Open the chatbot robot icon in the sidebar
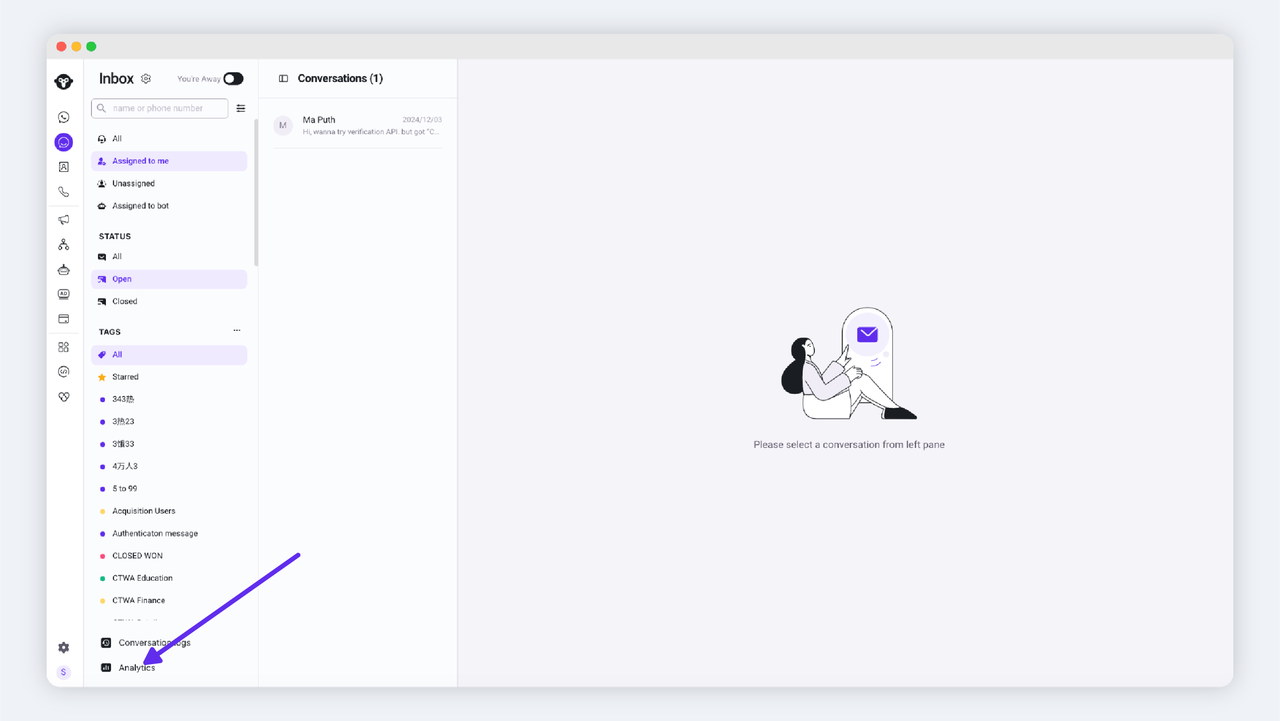Screen dimensions: 1280x721 click(64, 270)
